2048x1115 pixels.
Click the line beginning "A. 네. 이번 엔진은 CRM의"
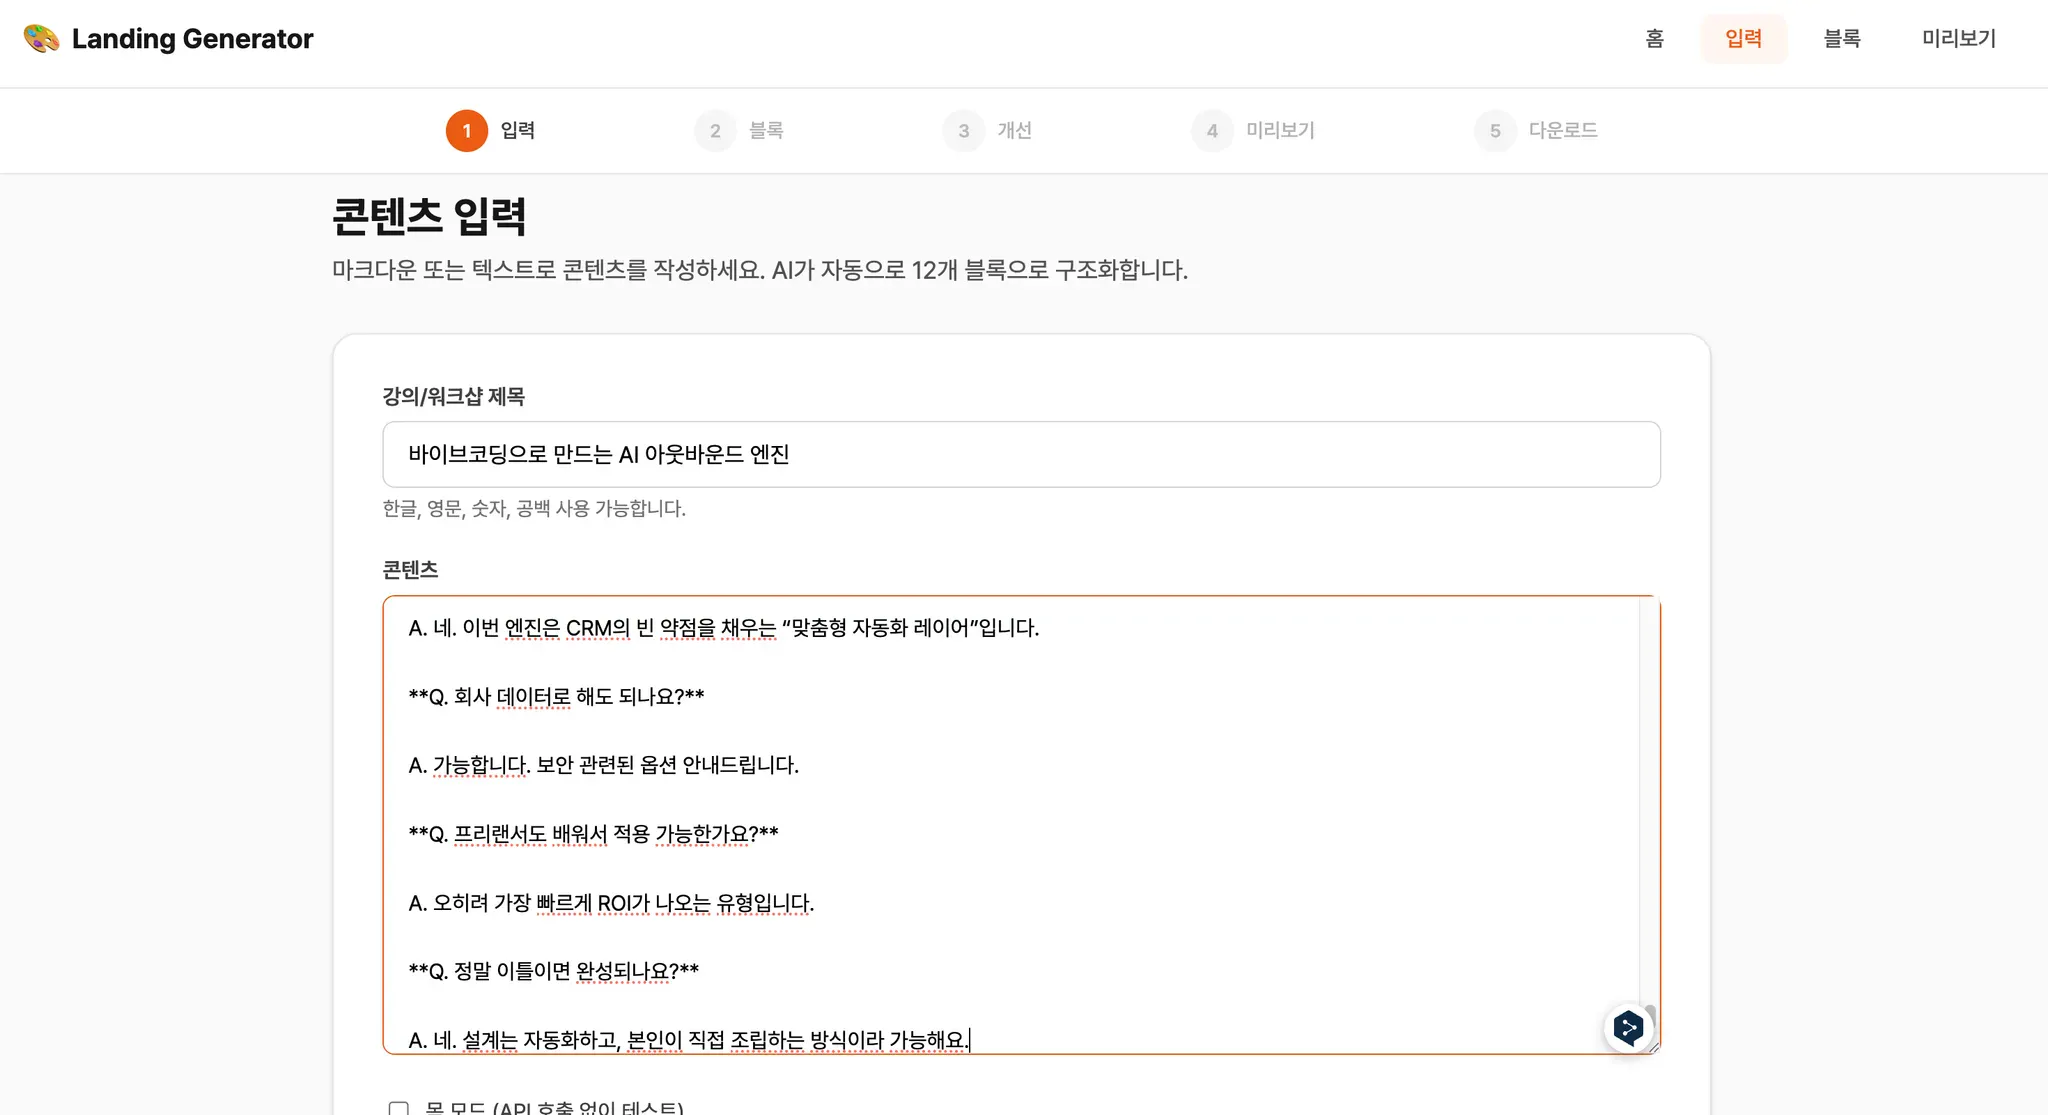[724, 628]
